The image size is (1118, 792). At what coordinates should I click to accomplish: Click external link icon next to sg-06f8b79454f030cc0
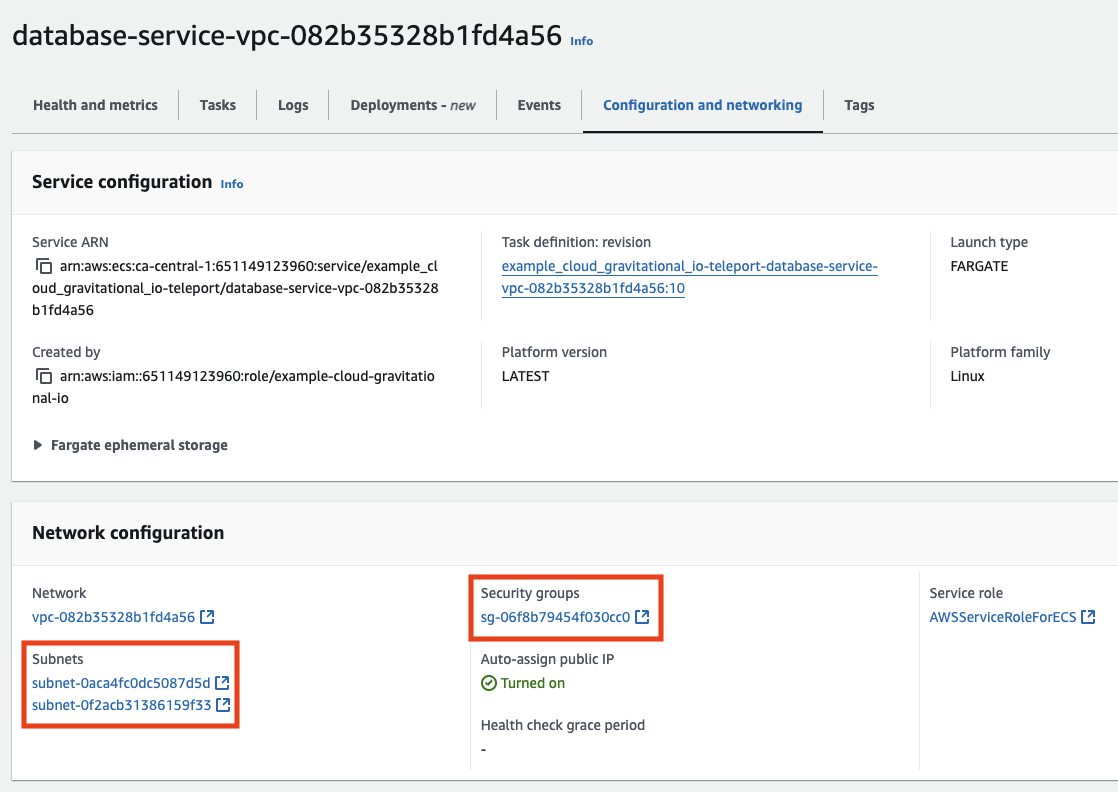click(x=641, y=617)
